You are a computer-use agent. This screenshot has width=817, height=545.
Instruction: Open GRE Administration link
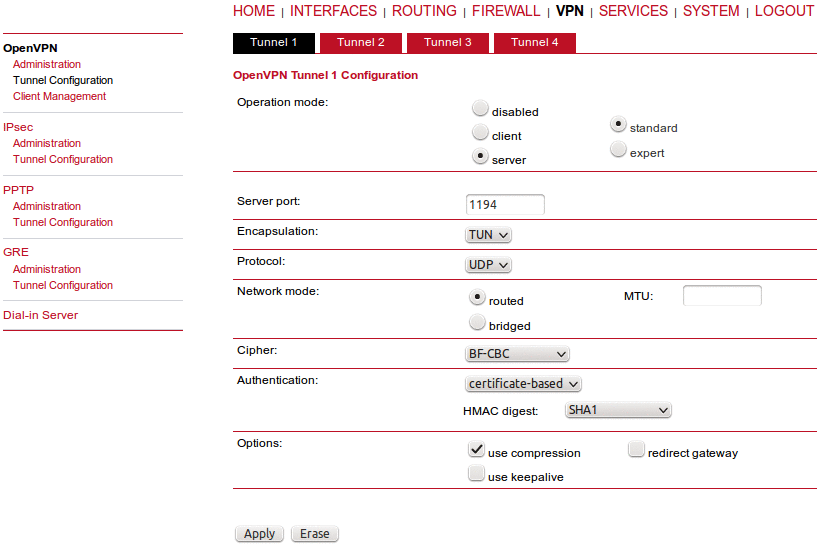coord(47,269)
